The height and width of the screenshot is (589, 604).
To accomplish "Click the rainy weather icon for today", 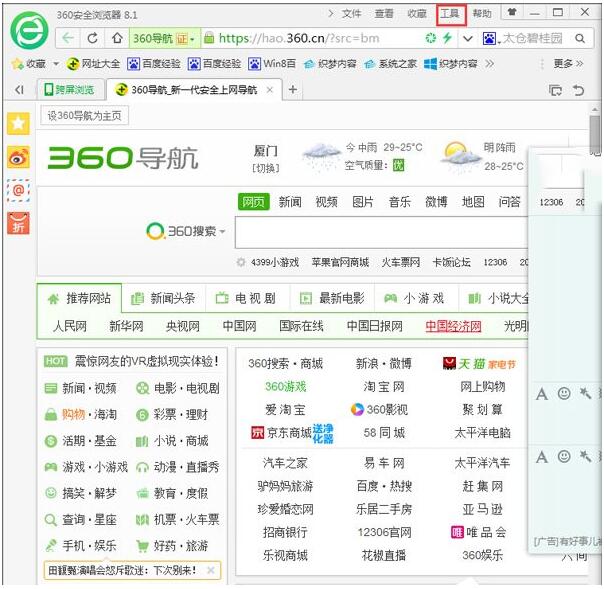I will (321, 157).
